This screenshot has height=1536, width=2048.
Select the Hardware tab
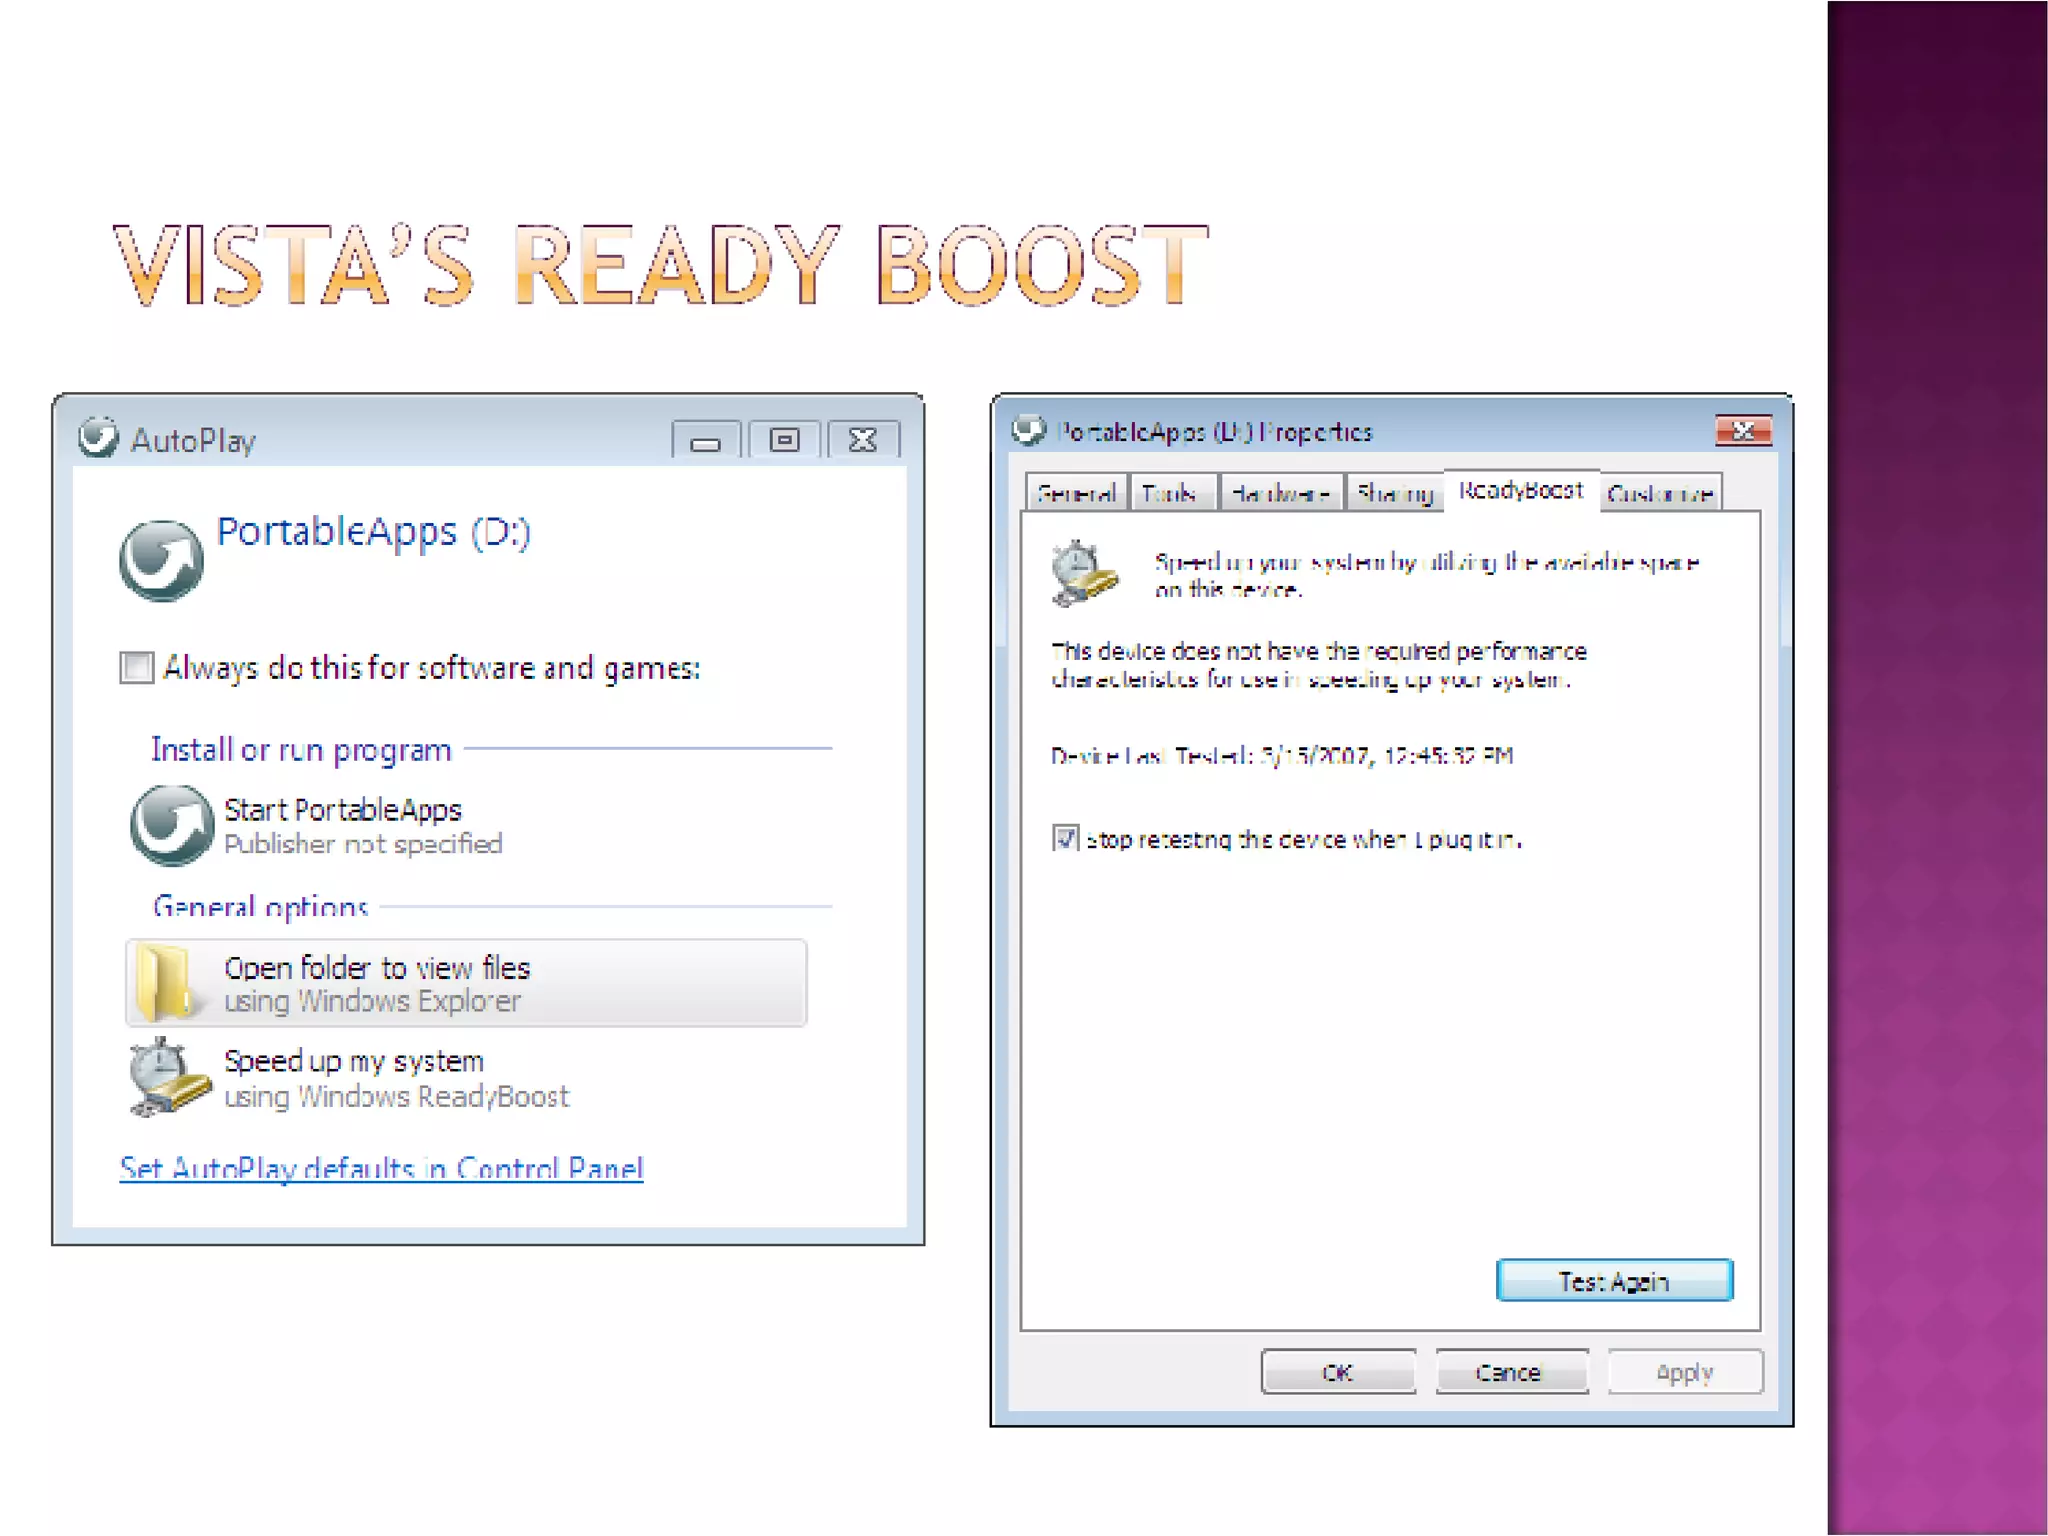[1280, 493]
